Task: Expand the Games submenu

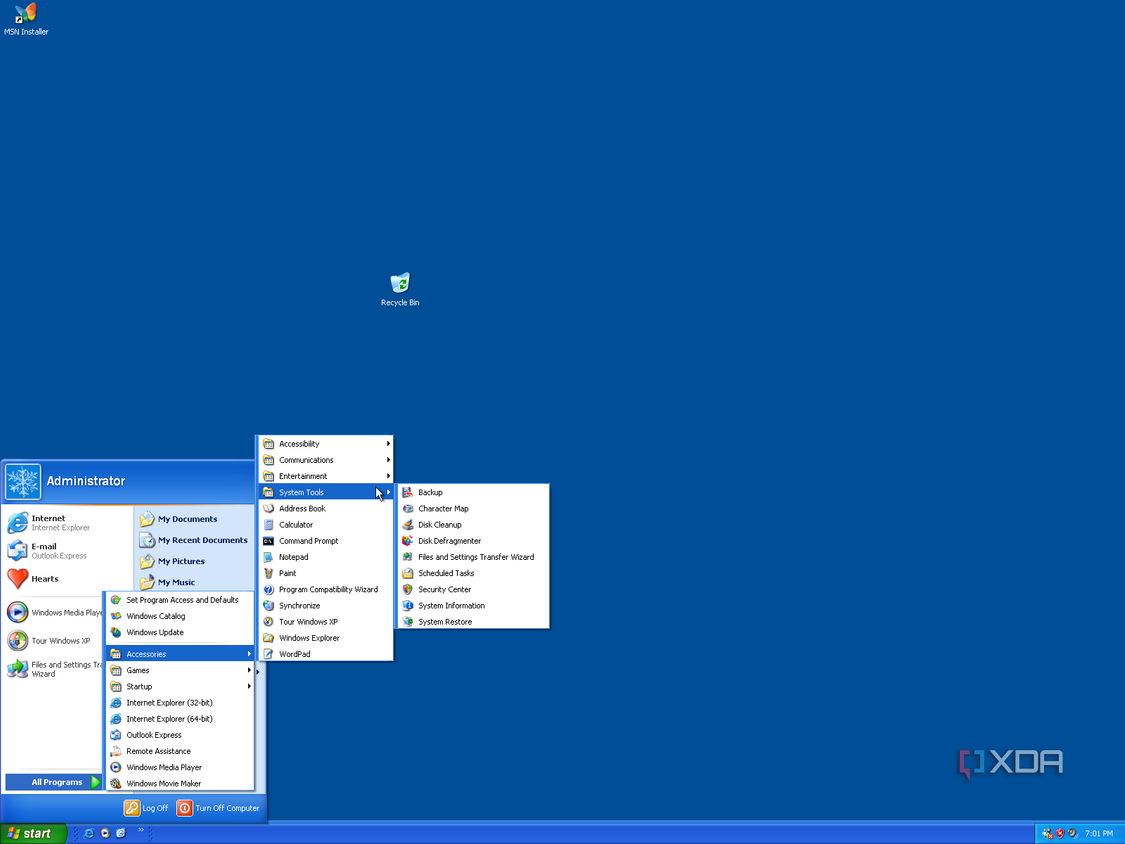Action: [180, 670]
